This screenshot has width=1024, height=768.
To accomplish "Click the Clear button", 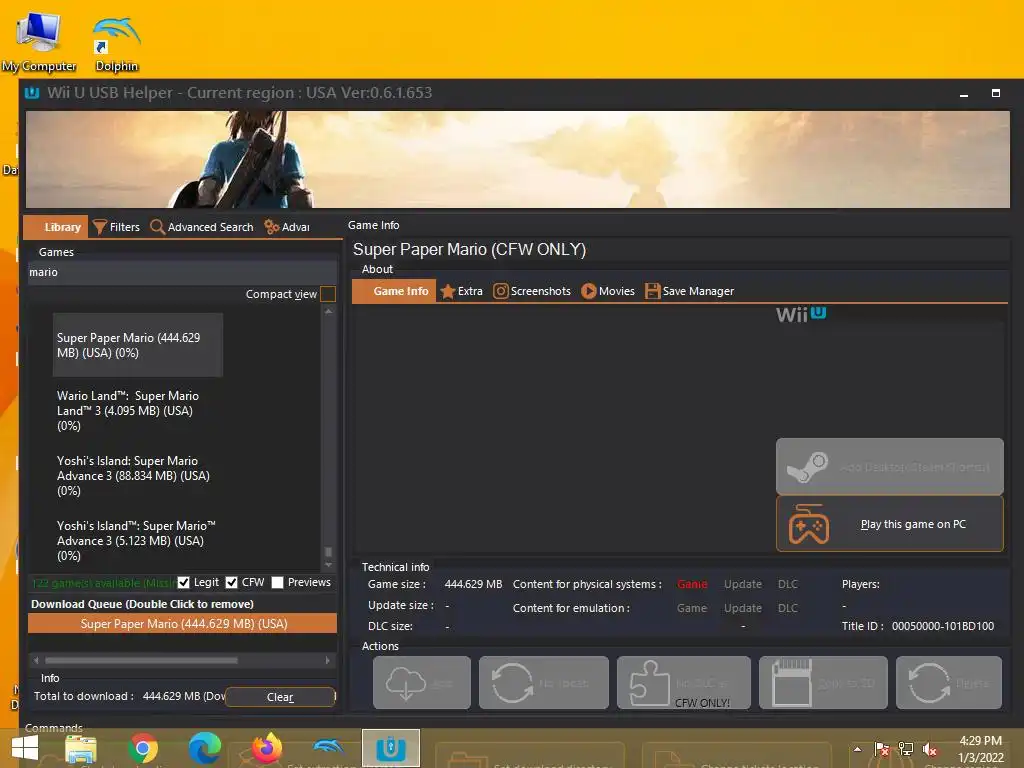I will pyautogui.click(x=280, y=697).
